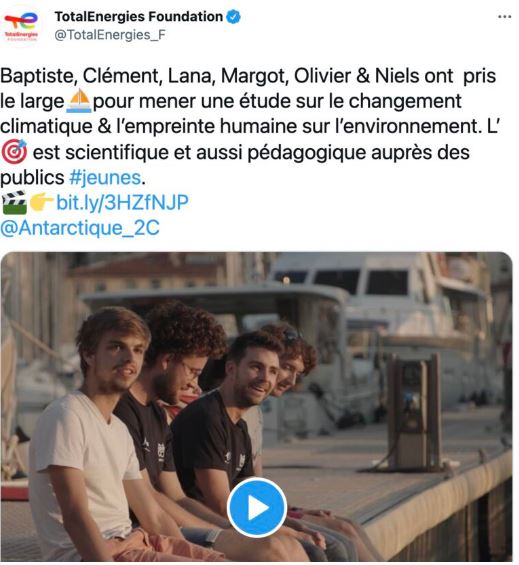Follow the bit.ly/3HZfNJP link

pyautogui.click(x=122, y=202)
